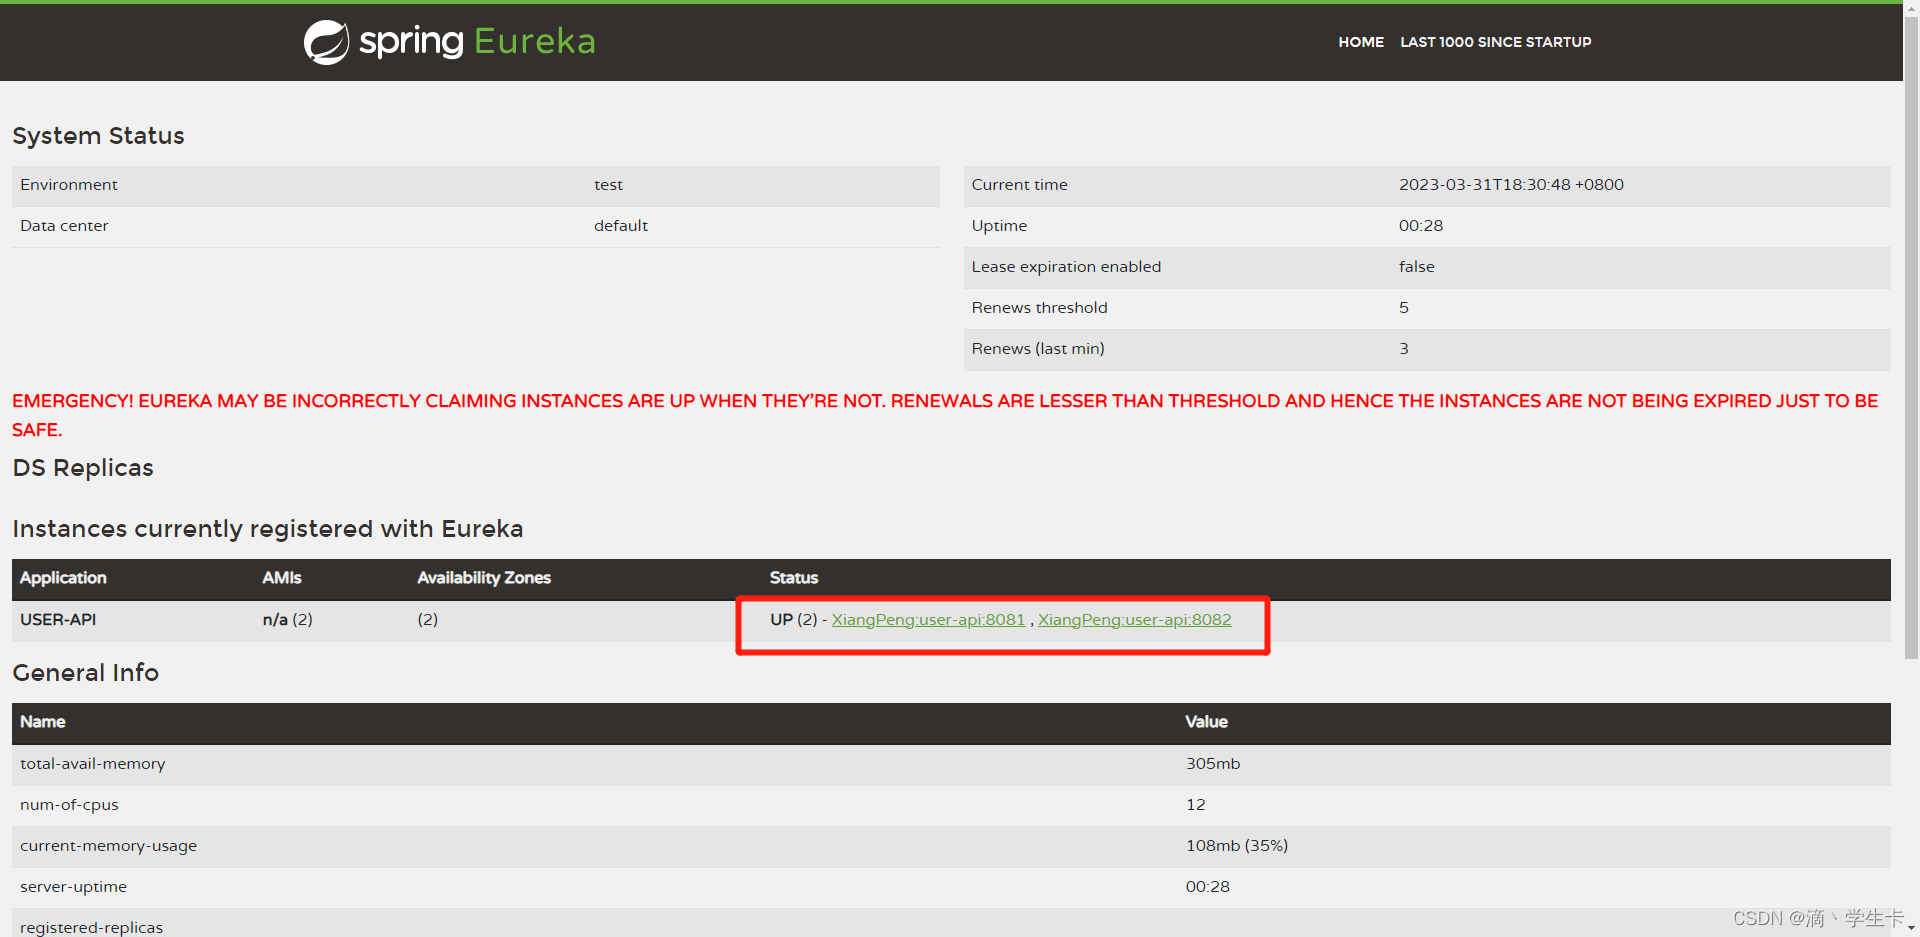Click the General Info heading
Viewport: 1920px width, 937px height.
pos(85,673)
